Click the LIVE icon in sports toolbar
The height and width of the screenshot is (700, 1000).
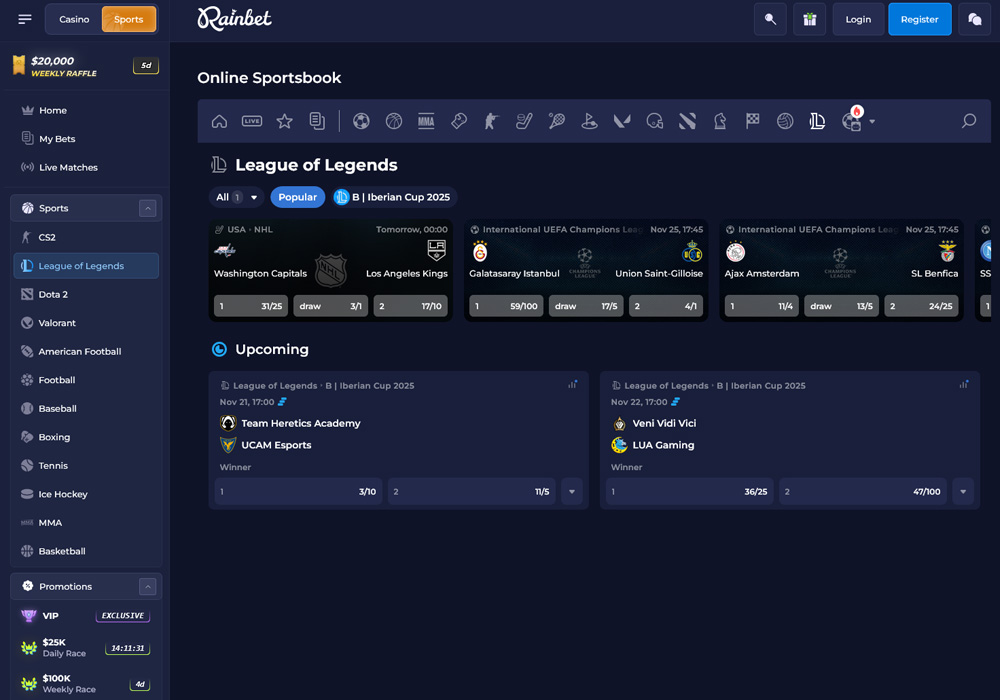pos(252,121)
